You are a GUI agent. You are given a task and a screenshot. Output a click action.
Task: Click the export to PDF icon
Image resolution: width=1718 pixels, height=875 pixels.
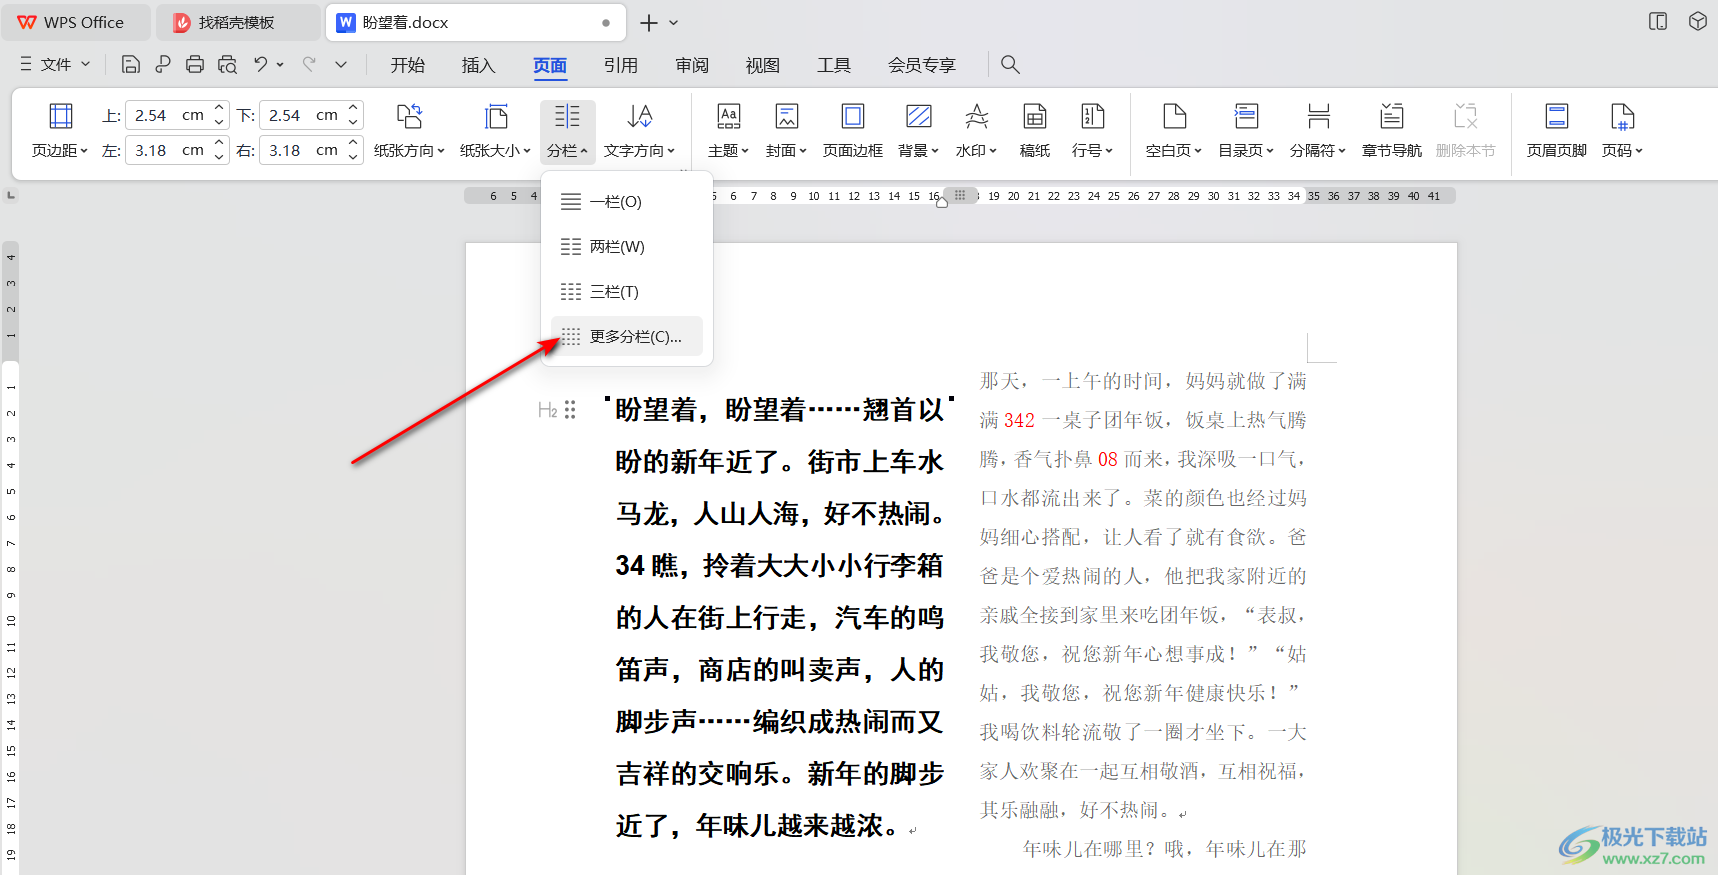tap(163, 64)
